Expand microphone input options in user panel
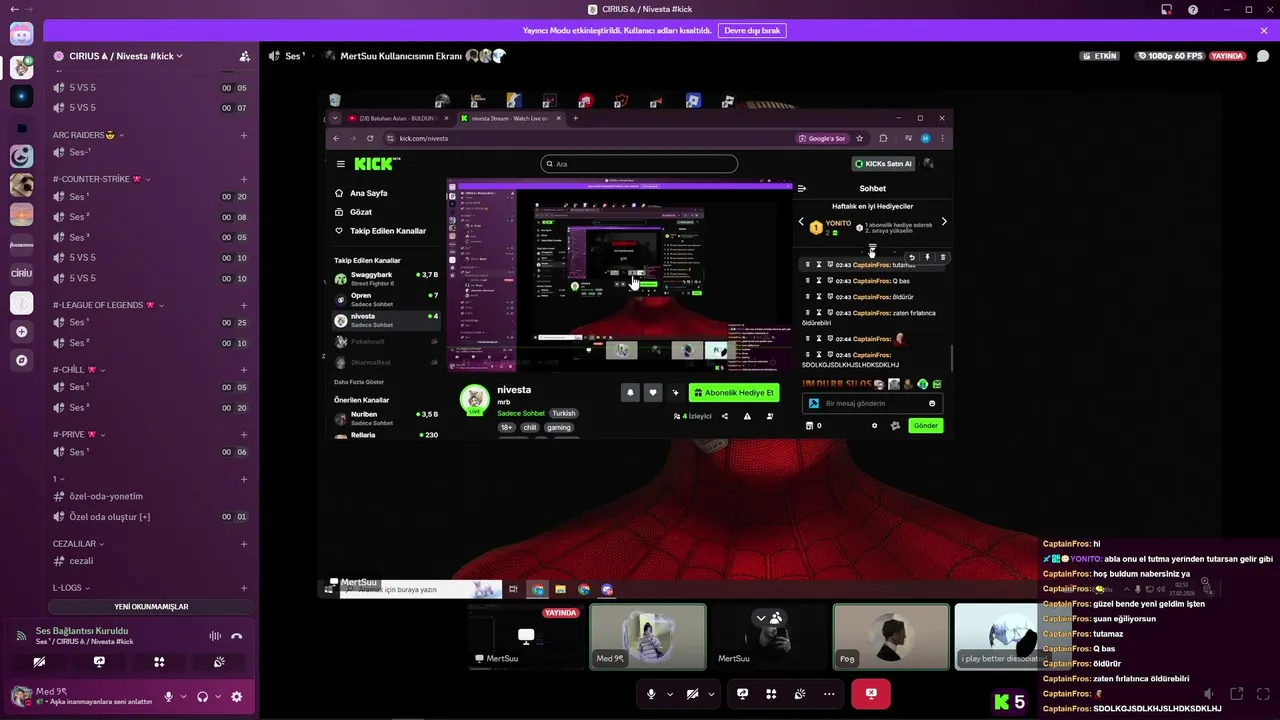Screen dimensions: 1280x720 point(184,697)
